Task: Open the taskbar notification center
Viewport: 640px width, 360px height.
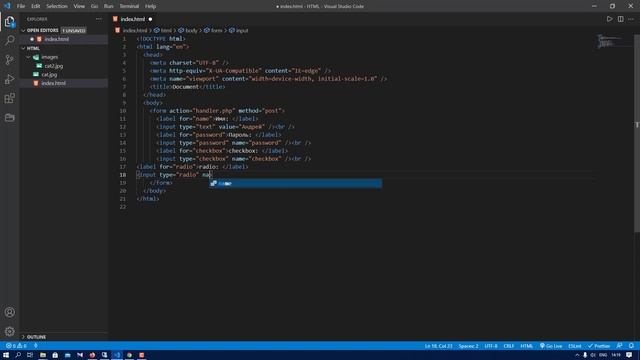Action: click(629, 355)
